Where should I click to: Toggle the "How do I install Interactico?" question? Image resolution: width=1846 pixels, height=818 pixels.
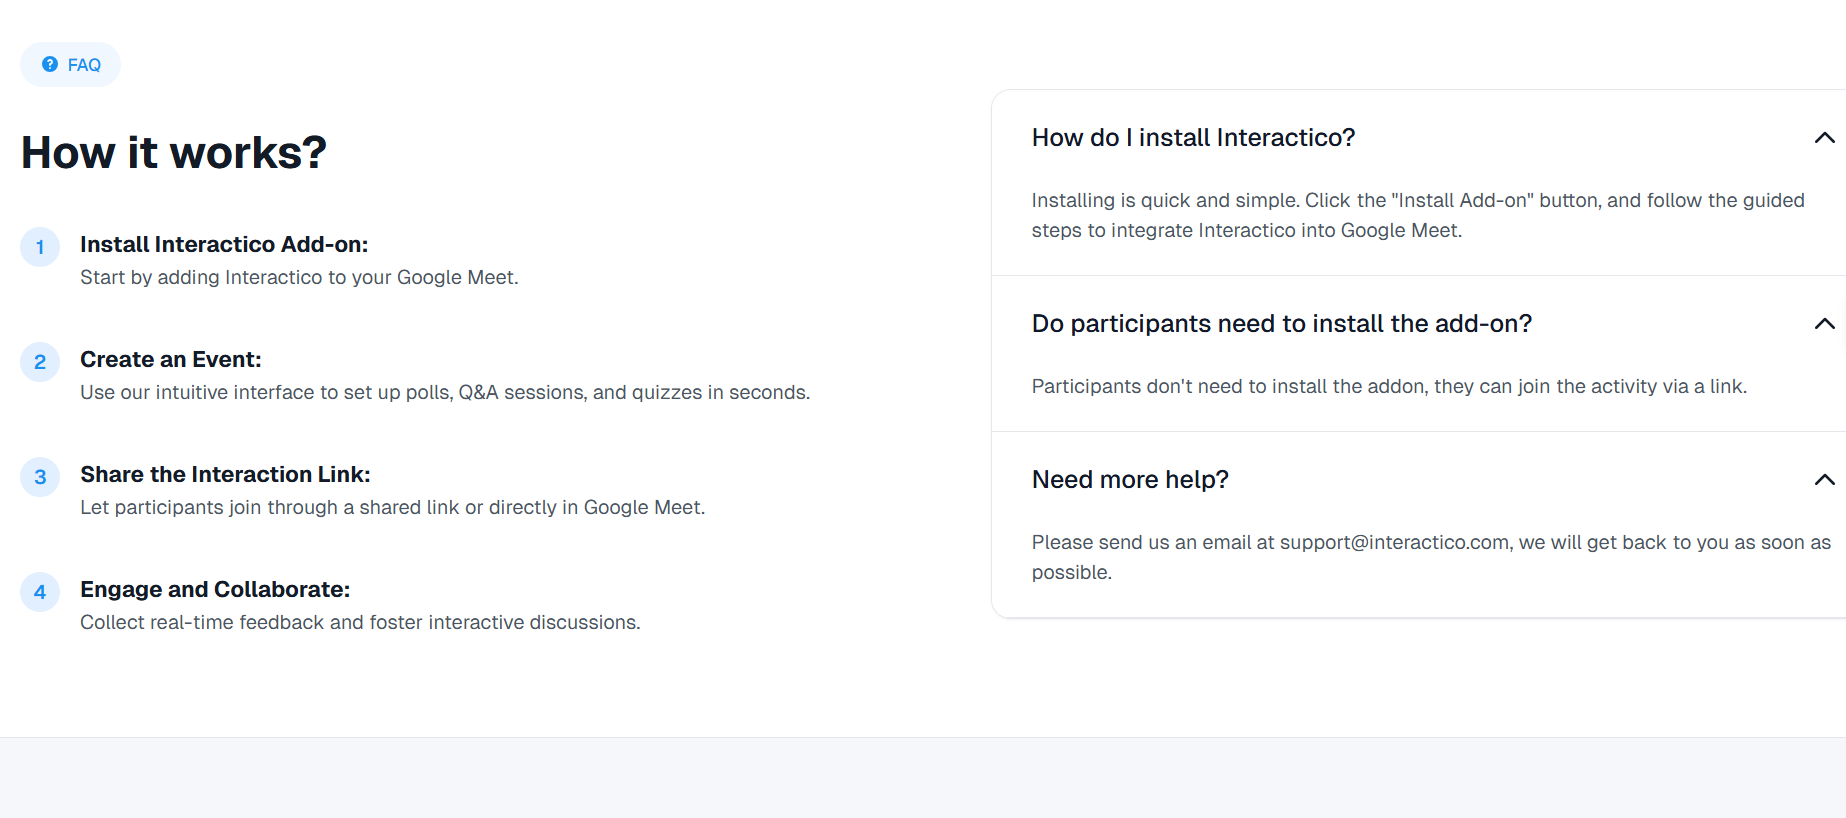point(1193,138)
